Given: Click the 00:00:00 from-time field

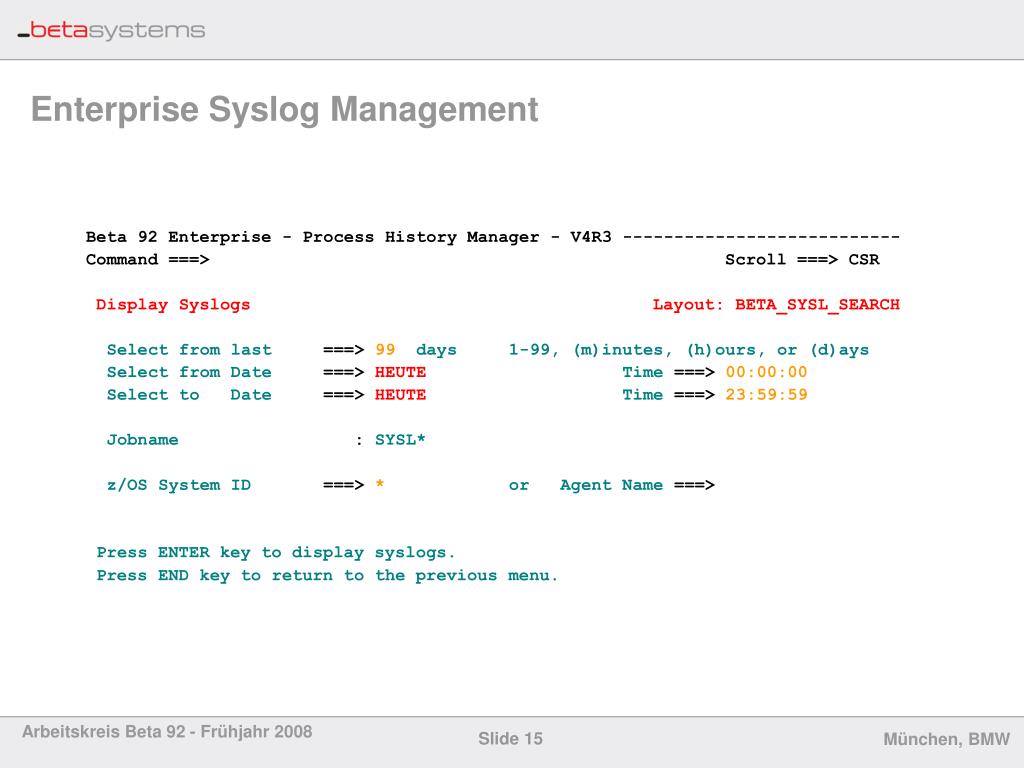Looking at the screenshot, I should (x=766, y=372).
